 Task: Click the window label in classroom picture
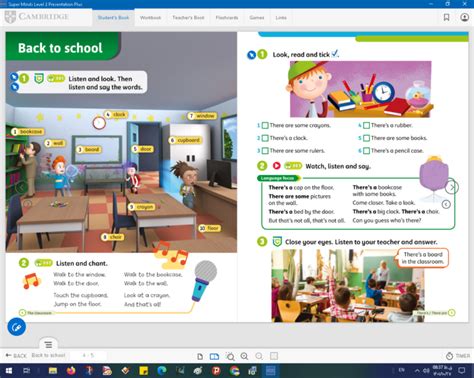click(x=202, y=116)
